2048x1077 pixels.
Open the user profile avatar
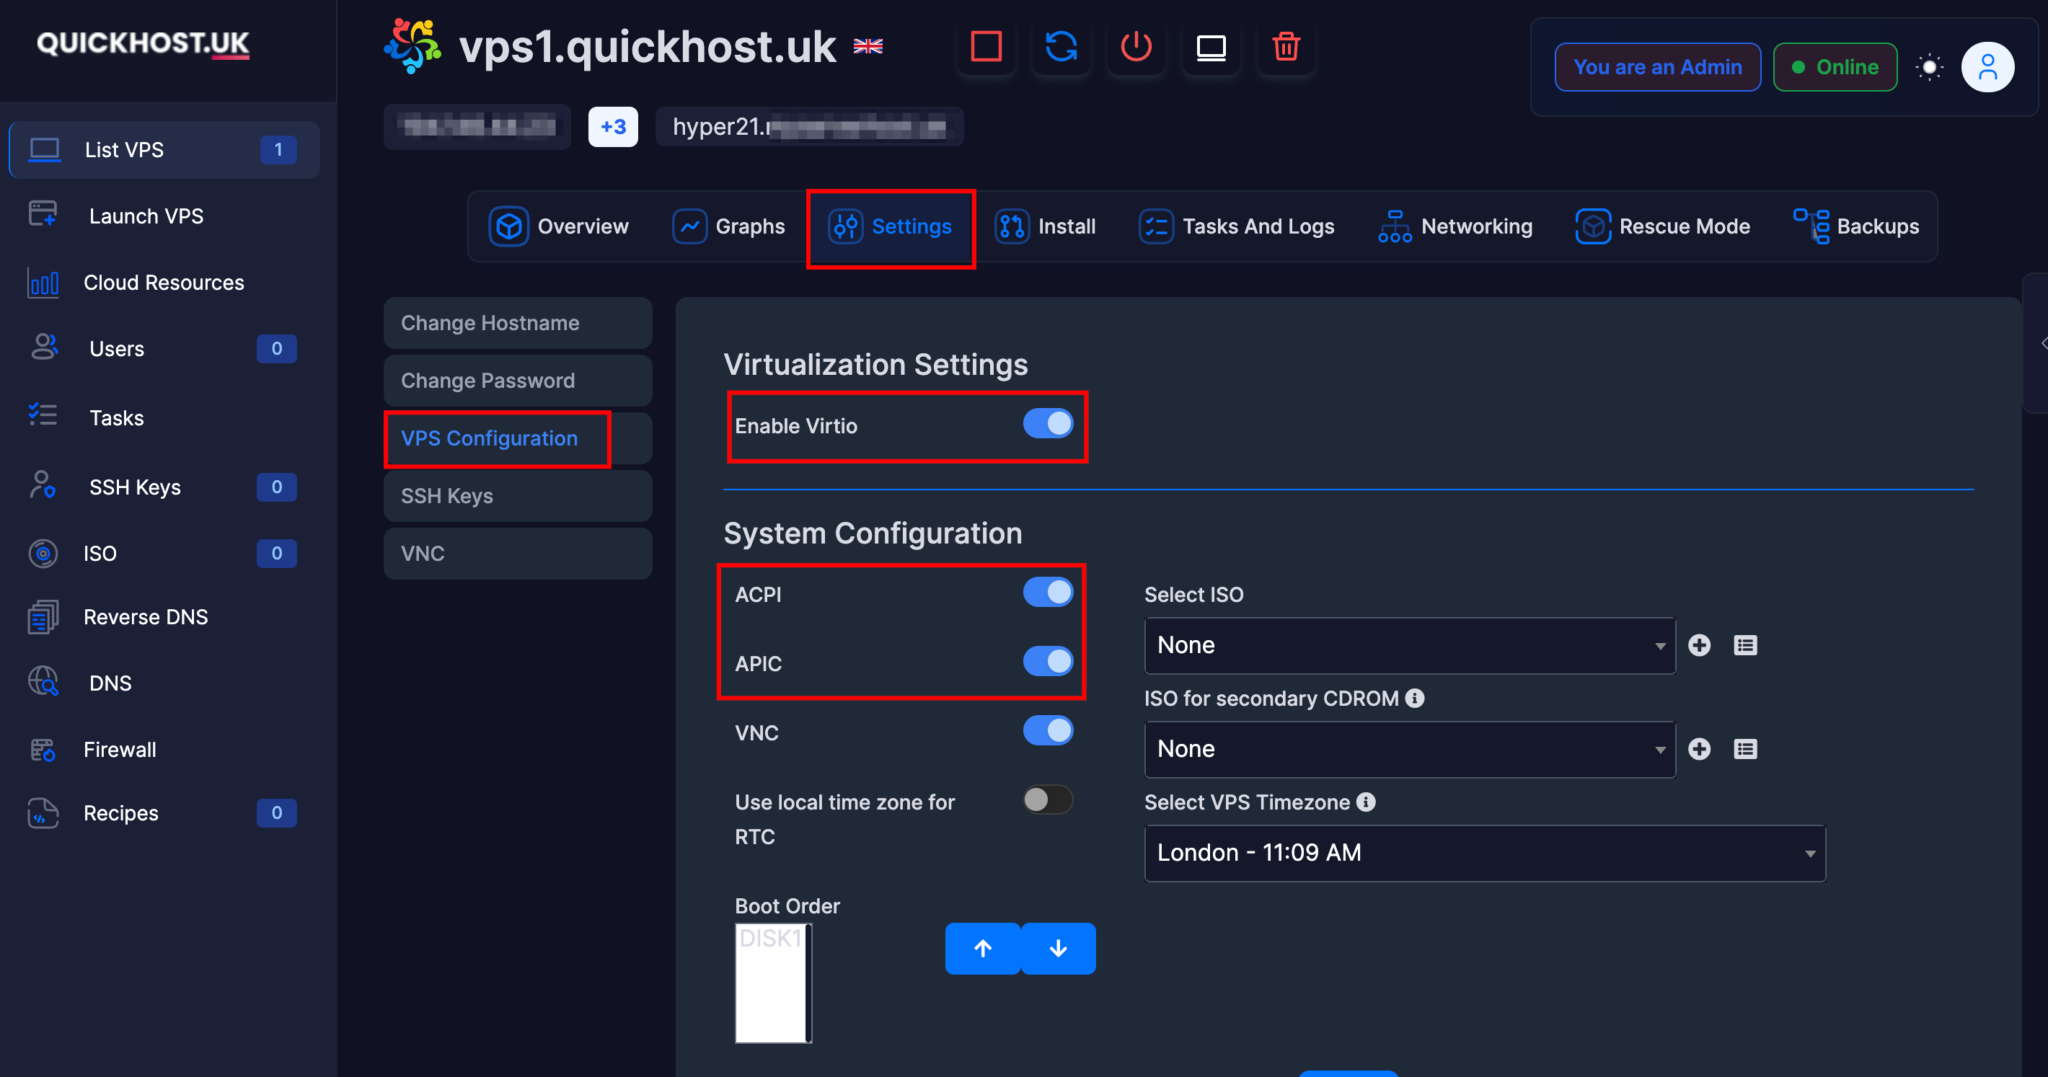(x=1987, y=67)
